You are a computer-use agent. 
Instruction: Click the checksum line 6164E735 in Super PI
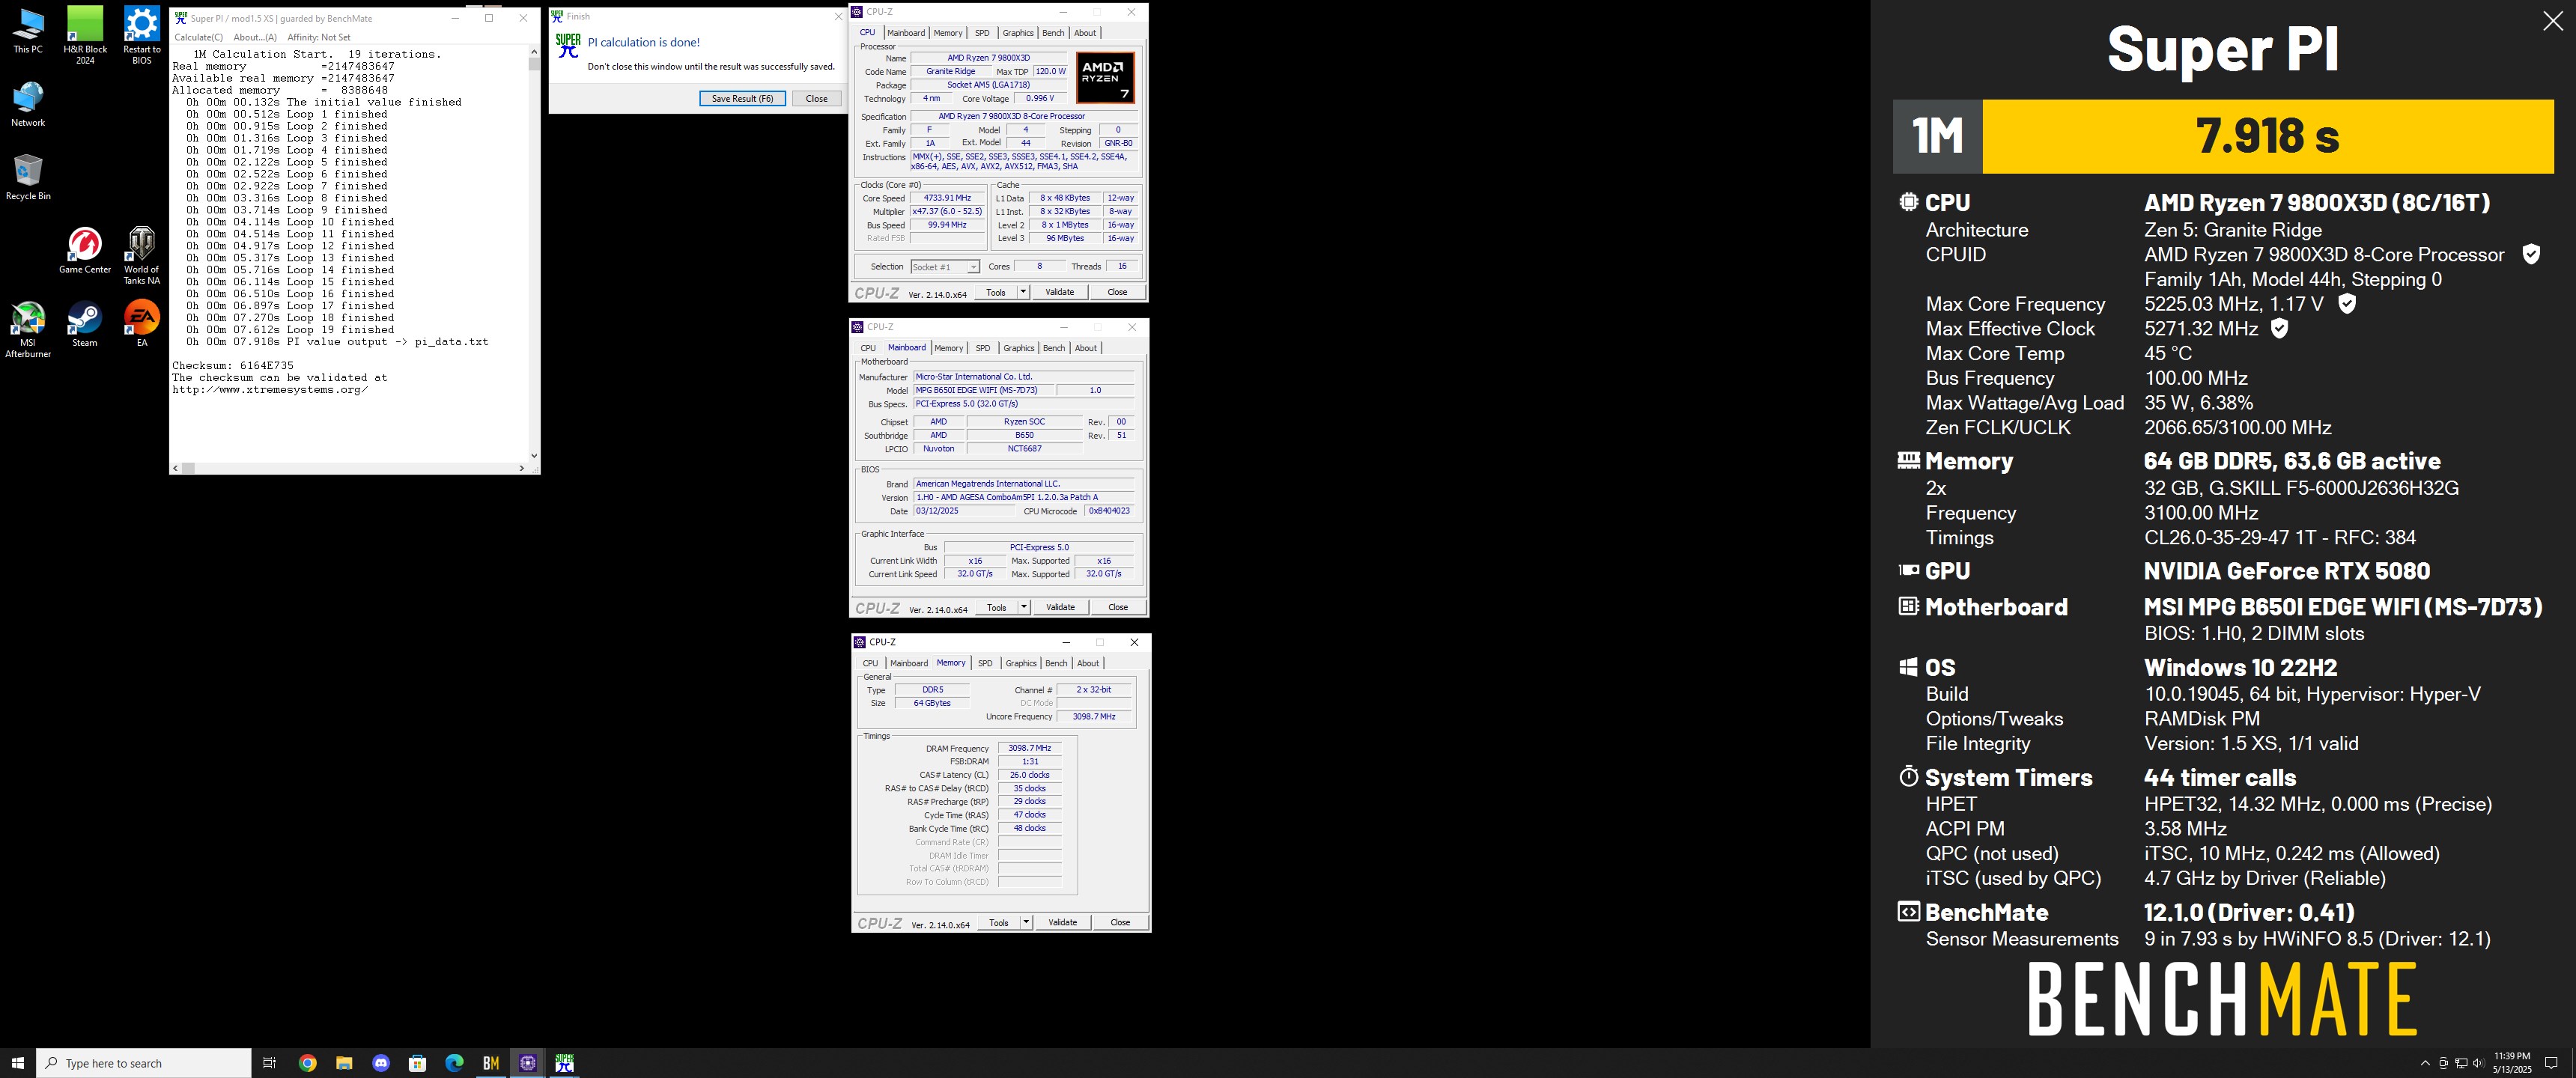click(x=233, y=366)
